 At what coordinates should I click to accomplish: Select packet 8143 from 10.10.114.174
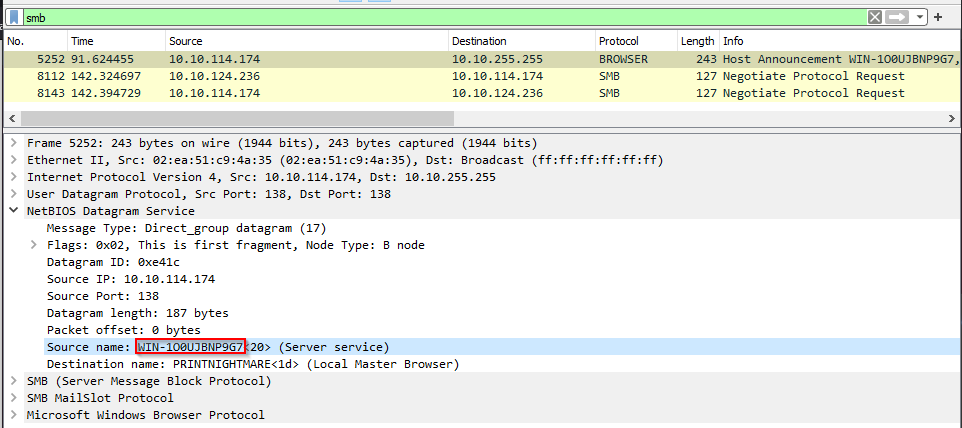point(481,93)
